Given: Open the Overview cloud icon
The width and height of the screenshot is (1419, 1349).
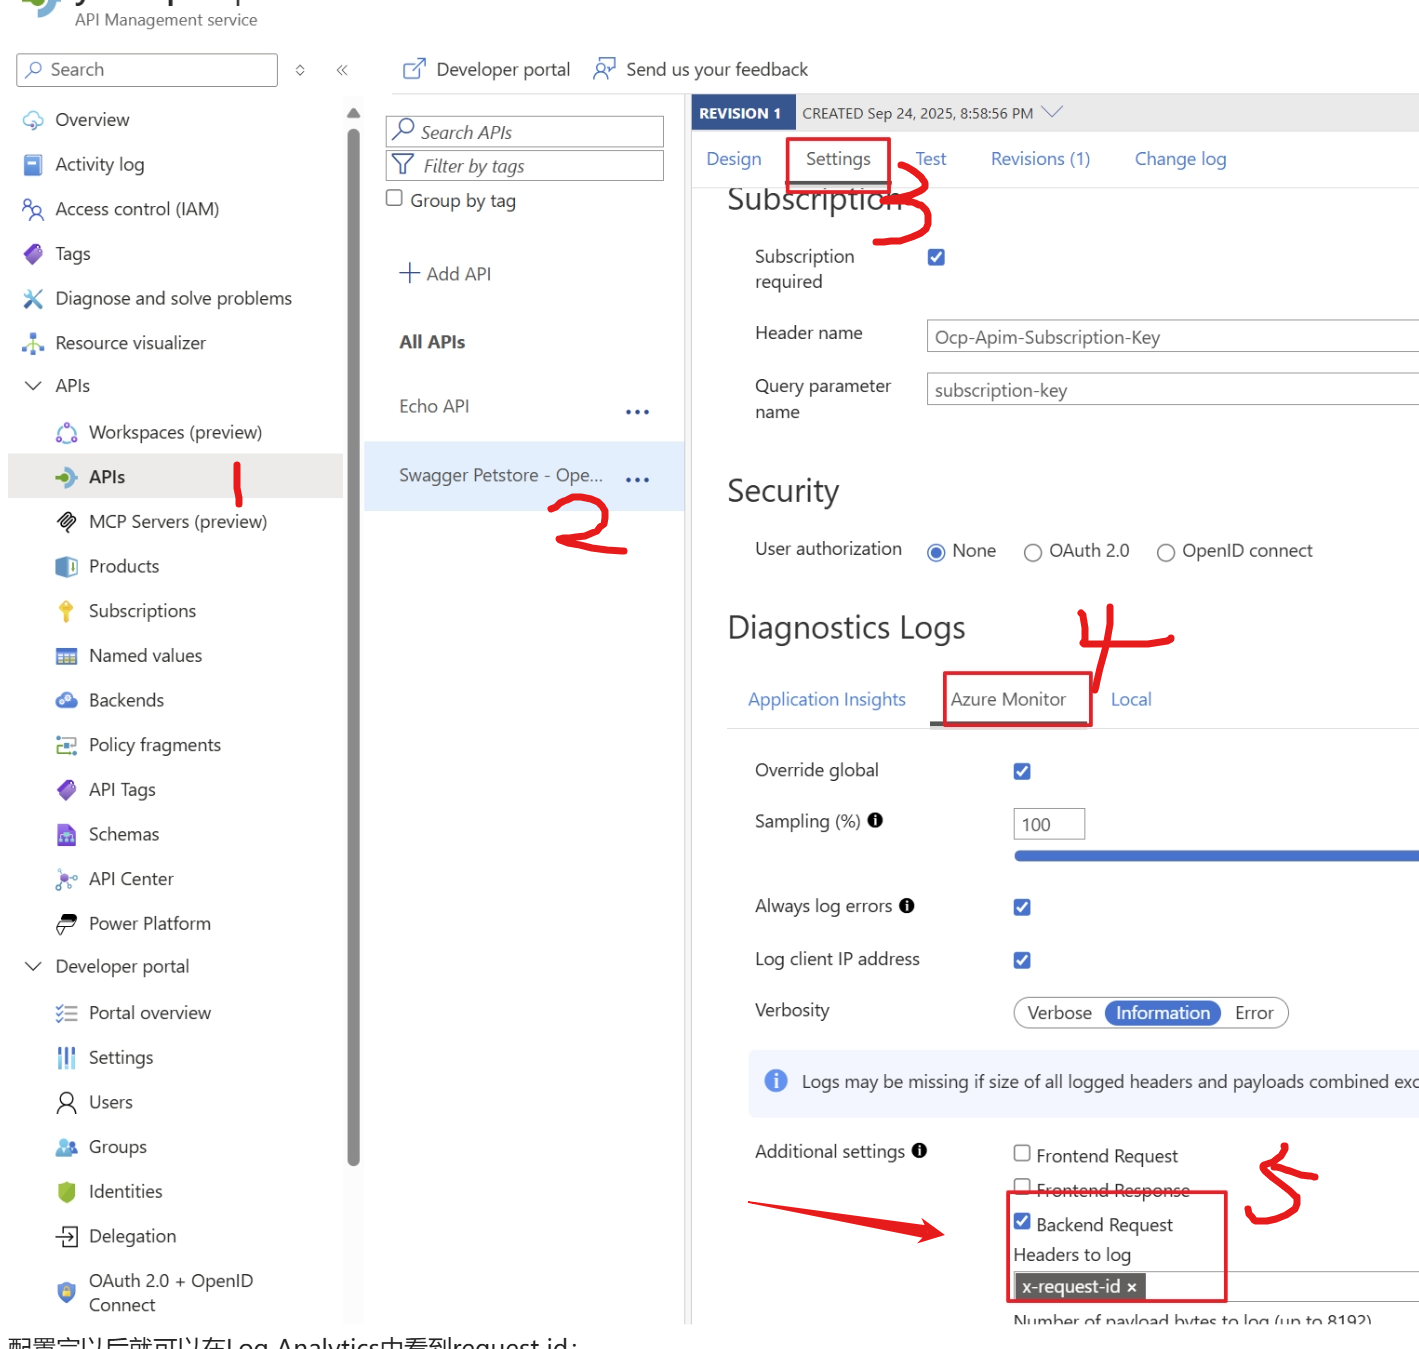Looking at the screenshot, I should [33, 120].
